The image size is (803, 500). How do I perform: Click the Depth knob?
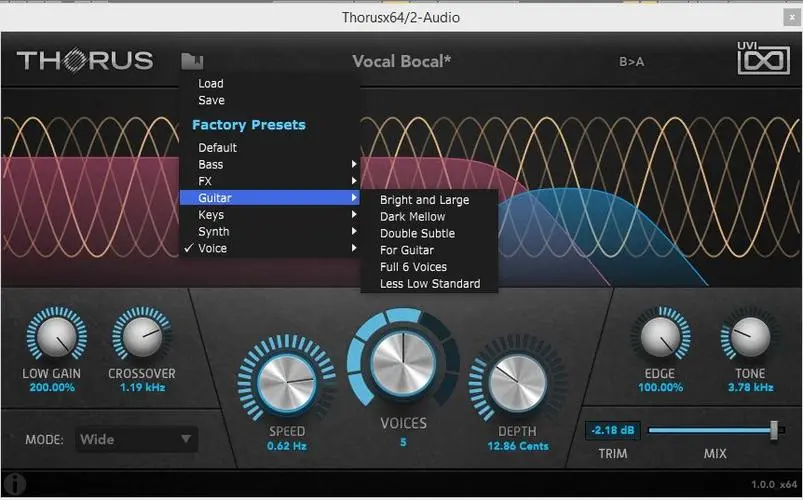point(517,383)
